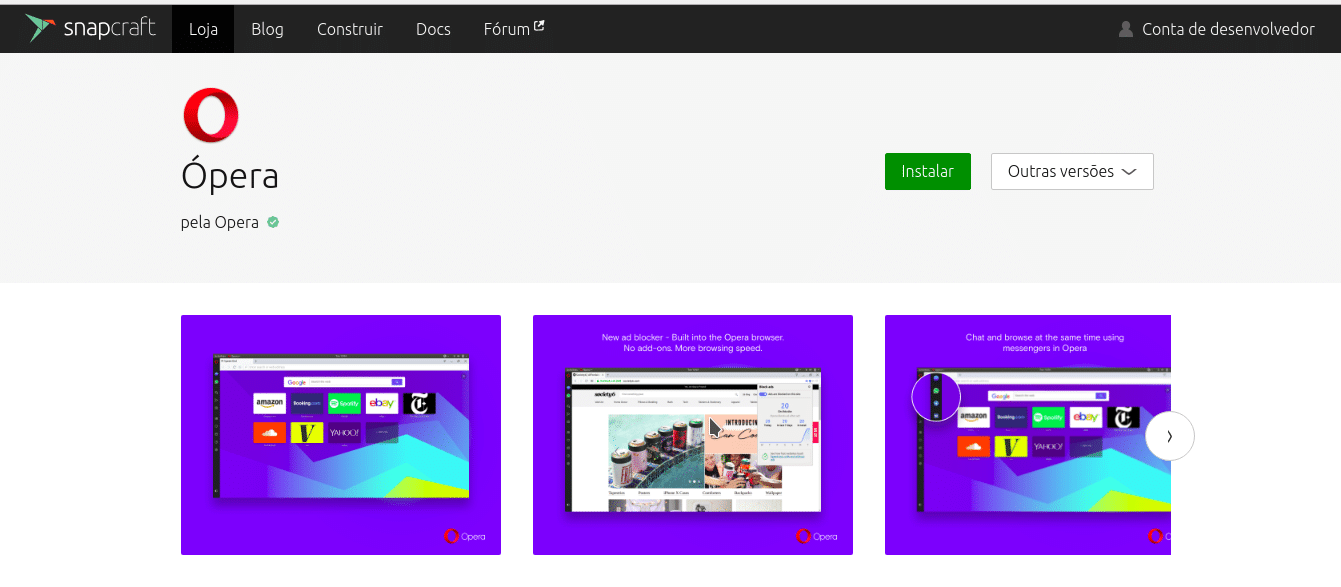This screenshot has width=1341, height=587.
Task: Open the first Opera speed dial screenshot
Action: coord(341,435)
